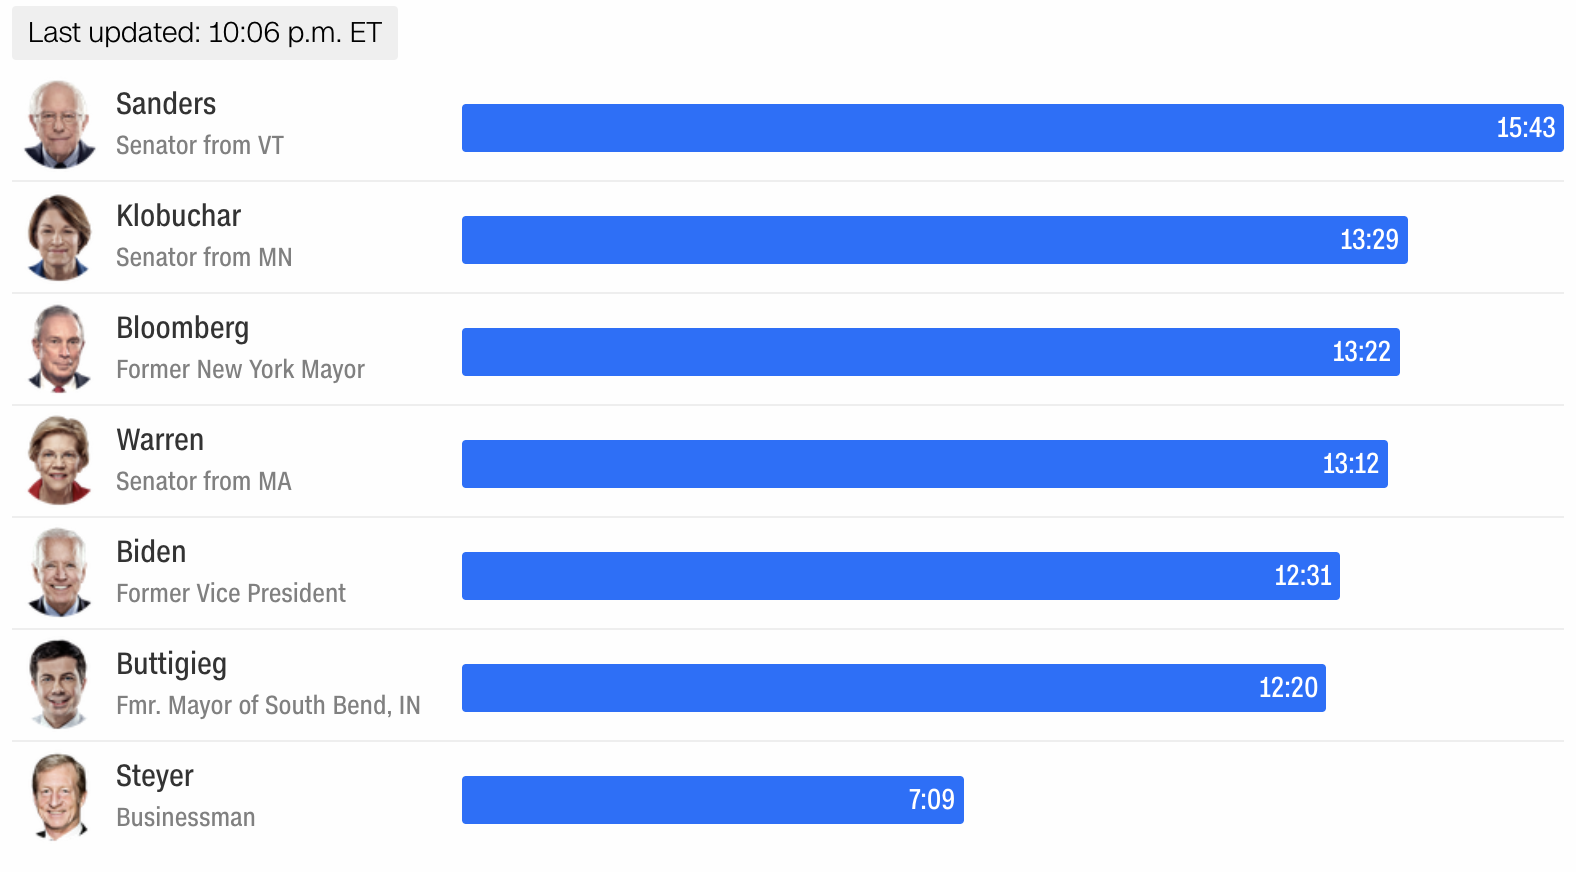Click Biden's portrait photo
The width and height of the screenshot is (1576, 872).
tap(60, 573)
